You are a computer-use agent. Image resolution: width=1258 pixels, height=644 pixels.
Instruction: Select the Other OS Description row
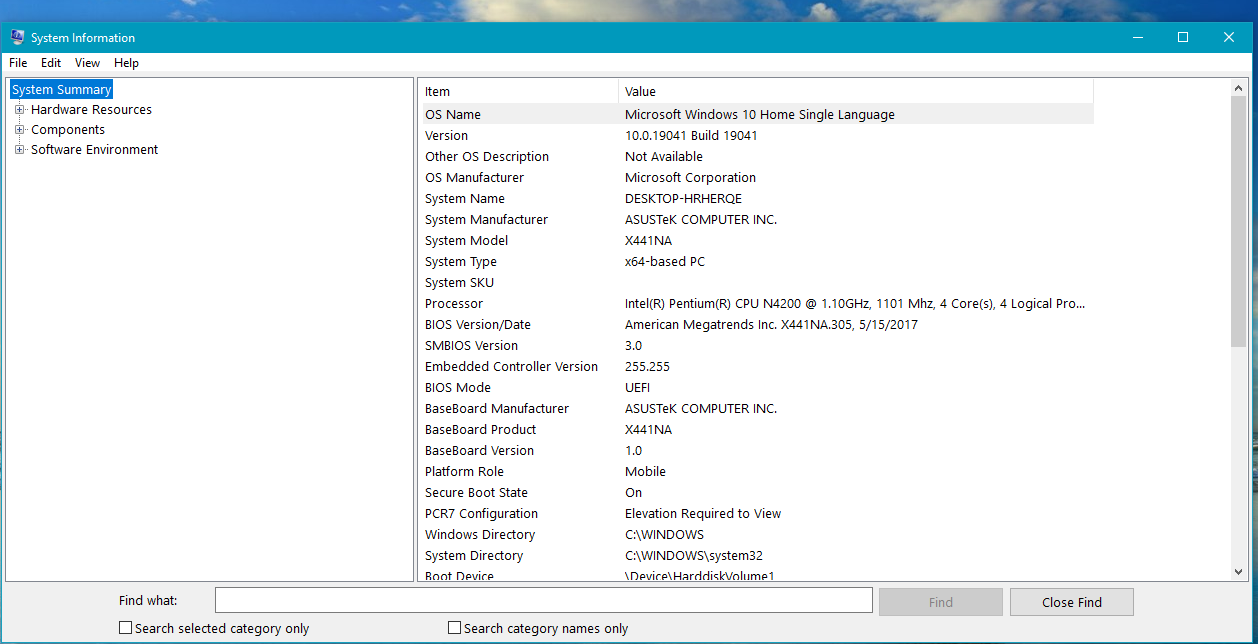click(x=757, y=156)
